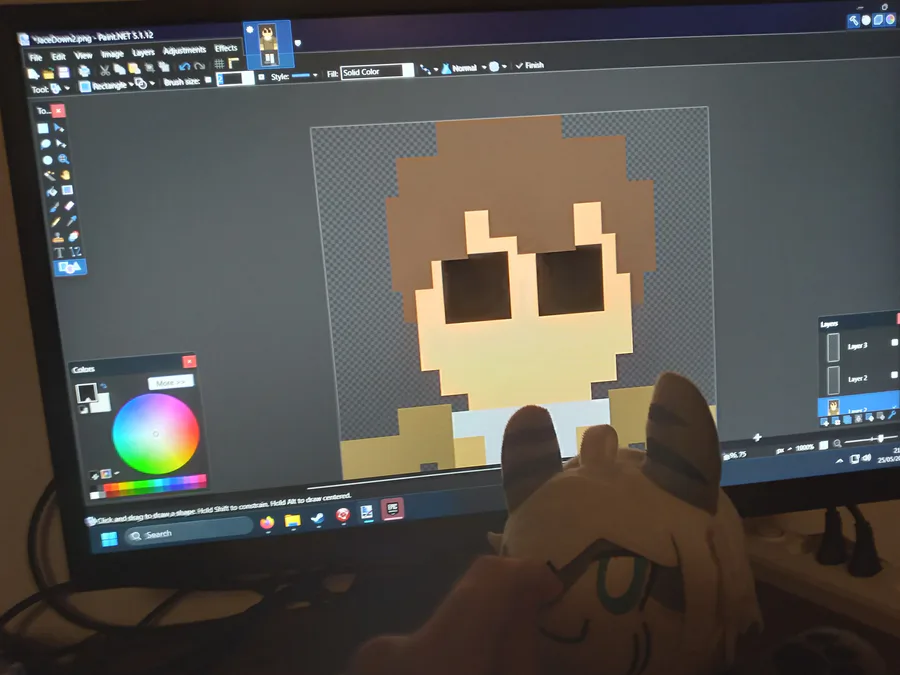Viewport: 900px width, 675px height.
Task: Click the Undo arrow in toolbar
Action: pos(184,67)
